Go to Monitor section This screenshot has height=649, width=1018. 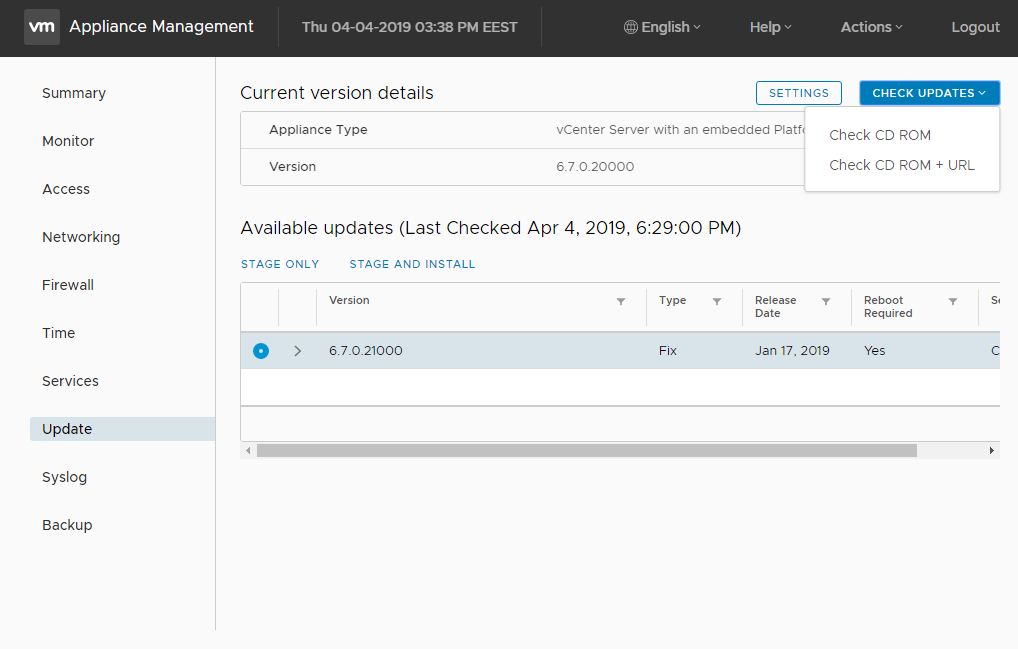click(68, 141)
